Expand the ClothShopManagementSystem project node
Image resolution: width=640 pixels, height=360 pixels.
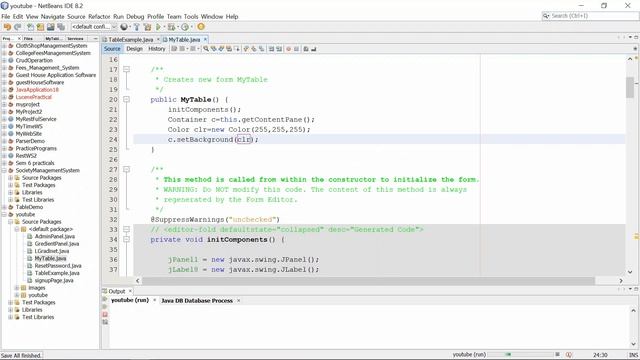(x=4, y=46)
